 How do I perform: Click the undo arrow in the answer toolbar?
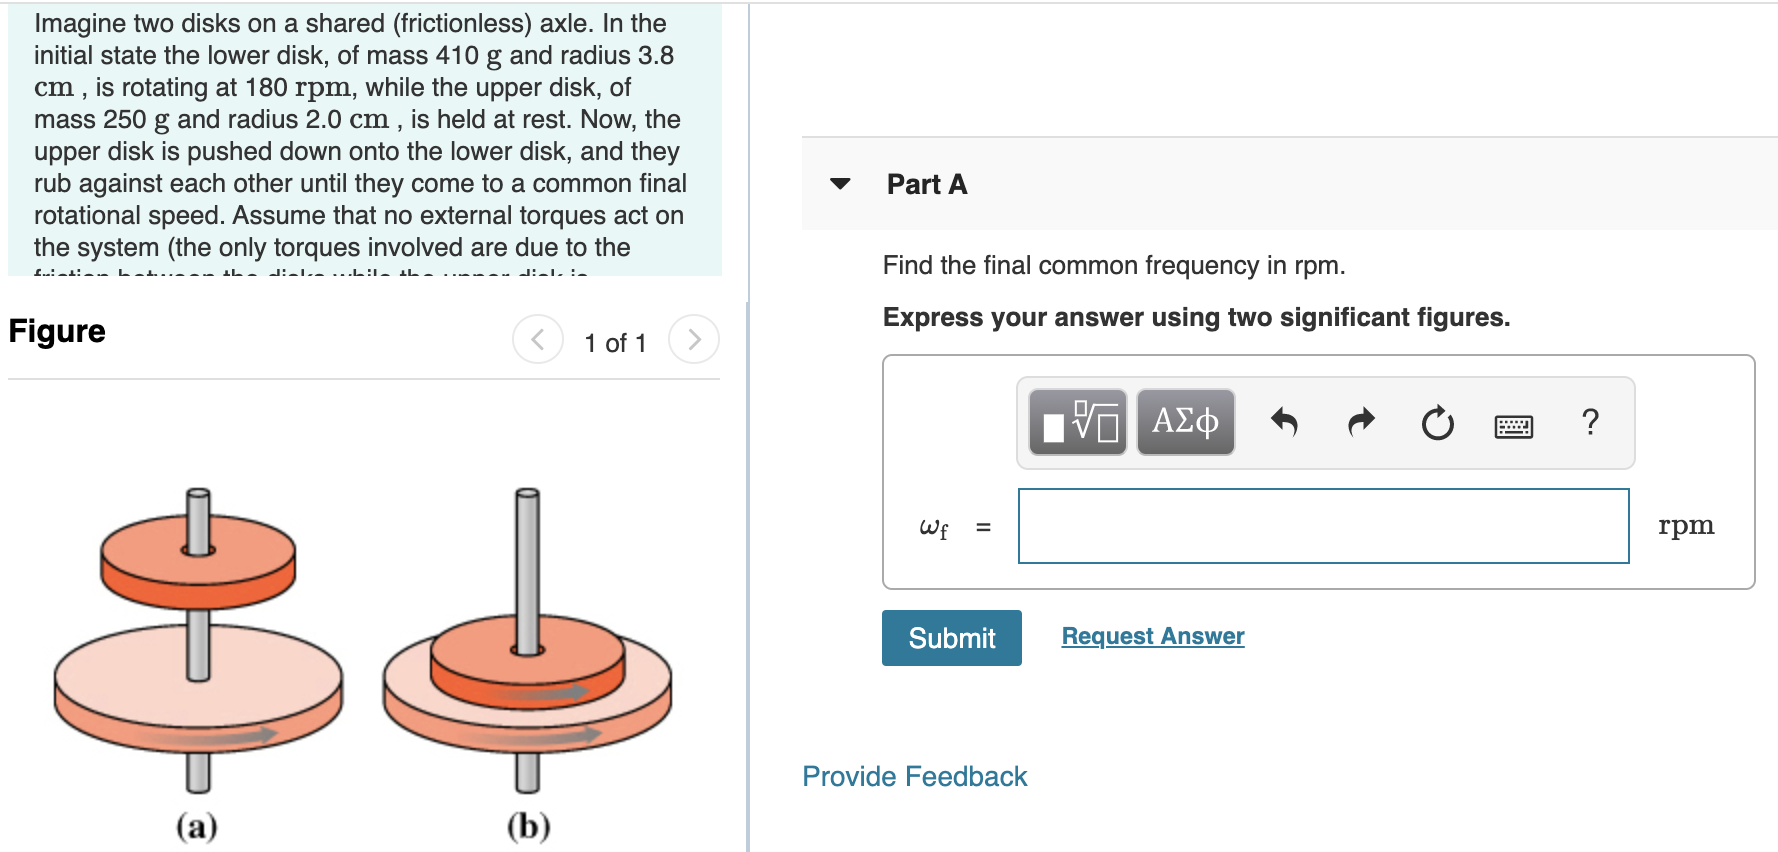(1285, 422)
